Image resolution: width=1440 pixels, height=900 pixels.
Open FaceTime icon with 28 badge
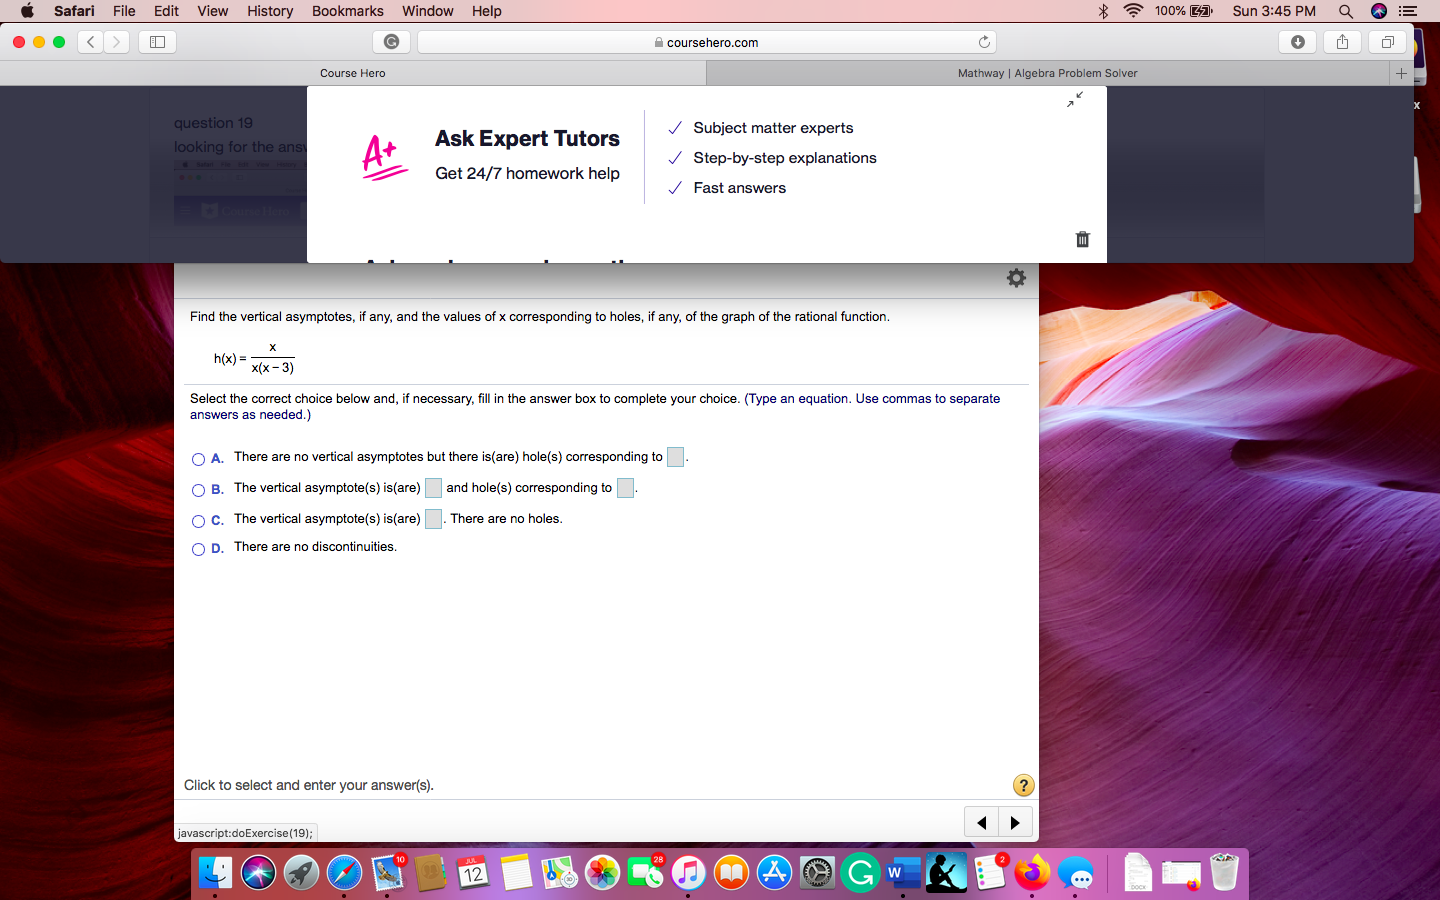pyautogui.click(x=646, y=873)
